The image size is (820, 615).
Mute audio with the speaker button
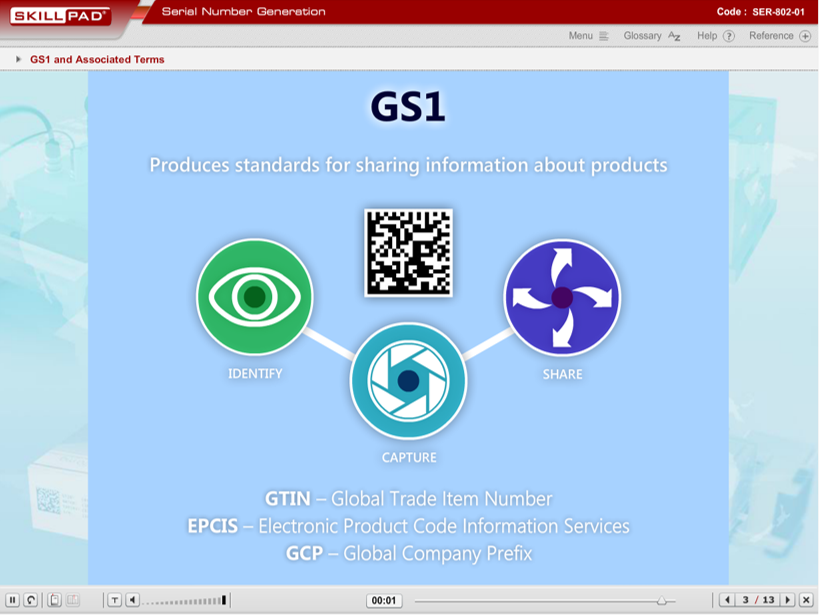[x=133, y=600]
